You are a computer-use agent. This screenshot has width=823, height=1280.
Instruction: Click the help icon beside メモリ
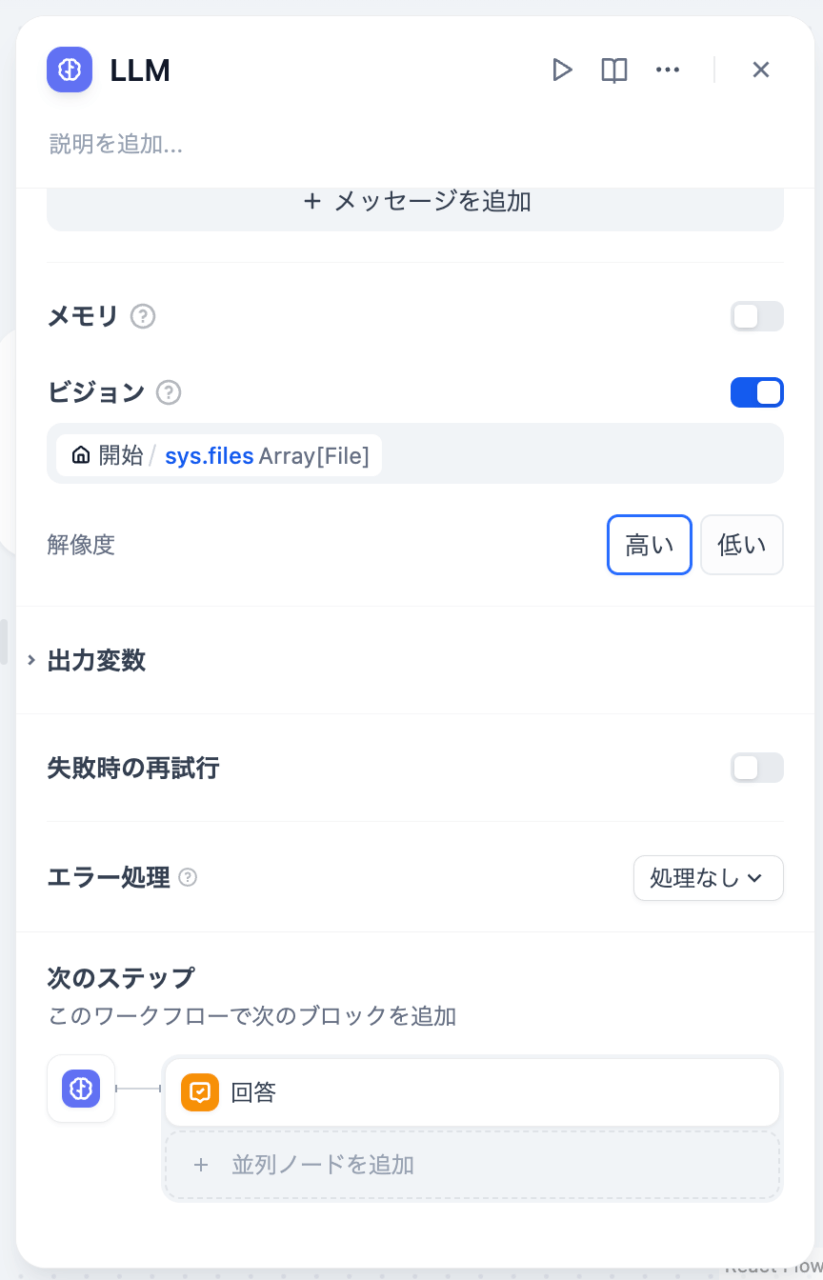point(144,317)
